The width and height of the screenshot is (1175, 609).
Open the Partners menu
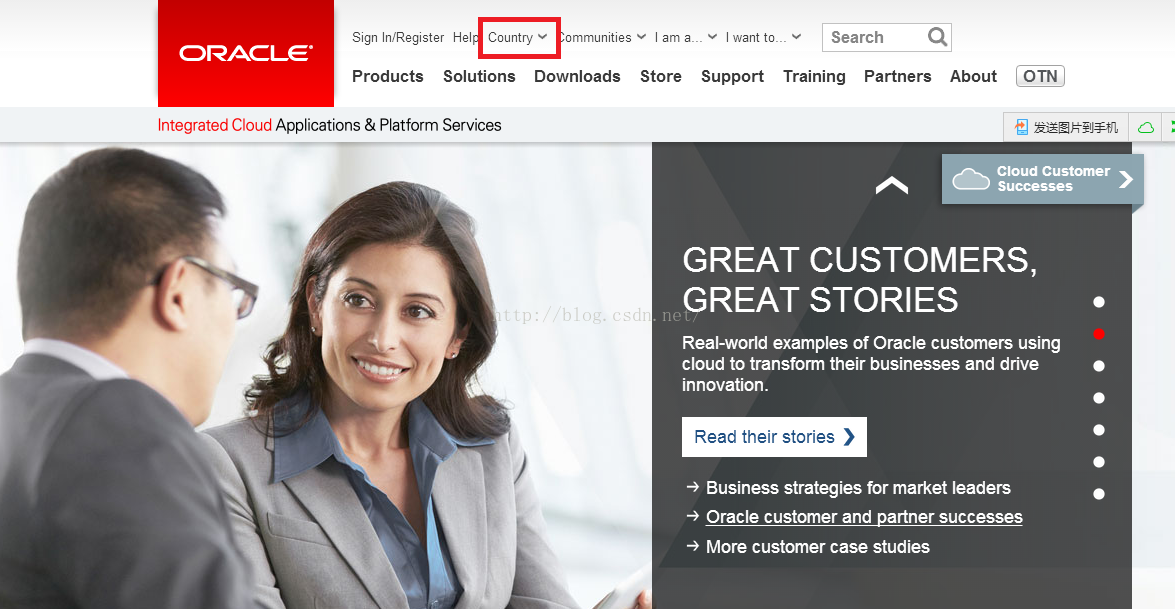pyautogui.click(x=897, y=76)
